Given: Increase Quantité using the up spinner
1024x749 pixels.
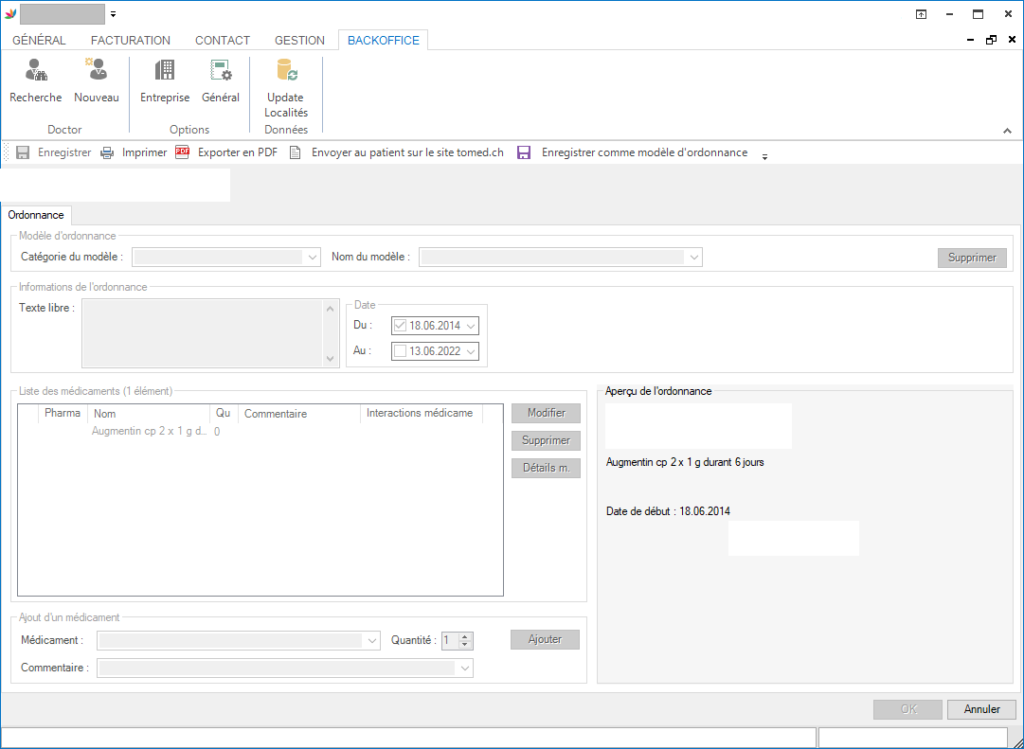Looking at the screenshot, I should [x=465, y=637].
